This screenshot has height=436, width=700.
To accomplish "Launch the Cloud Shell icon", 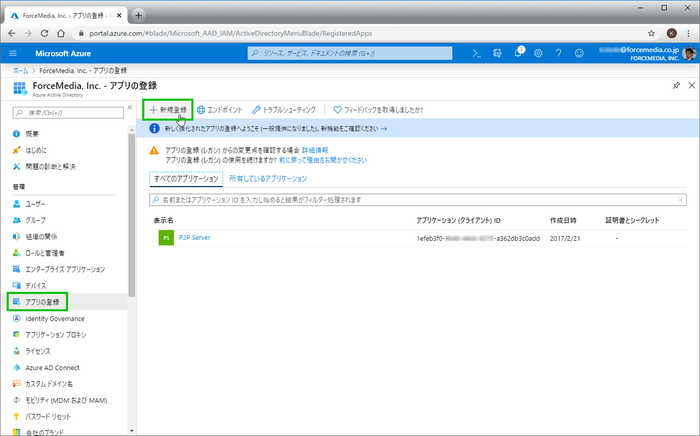I will coord(477,53).
